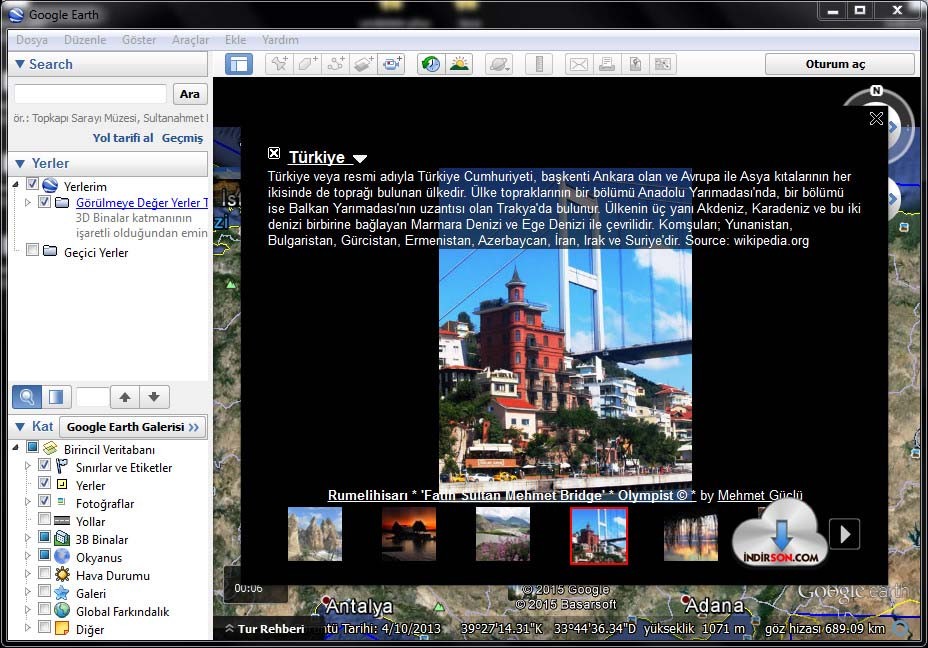928x648 pixels.
Task: Open the Yol tarifi al link
Action: tap(123, 138)
